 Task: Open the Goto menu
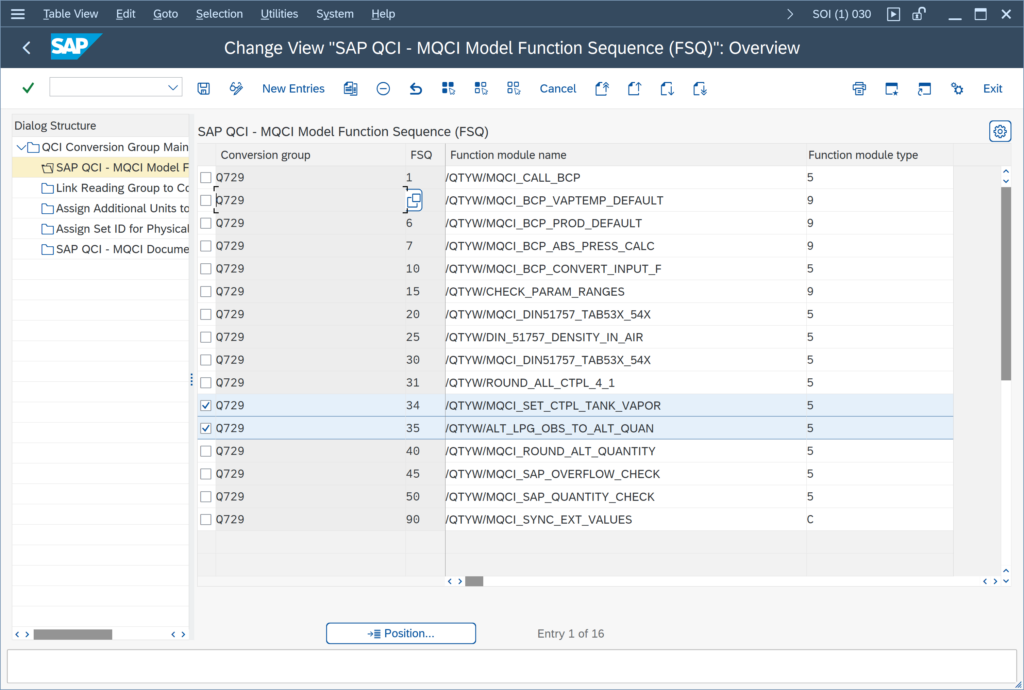coord(165,14)
